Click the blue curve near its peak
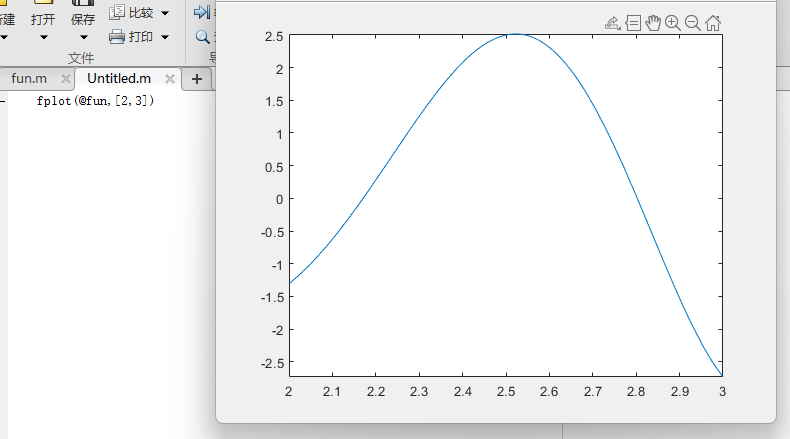Screen dimensions: 790x439 [515, 34]
